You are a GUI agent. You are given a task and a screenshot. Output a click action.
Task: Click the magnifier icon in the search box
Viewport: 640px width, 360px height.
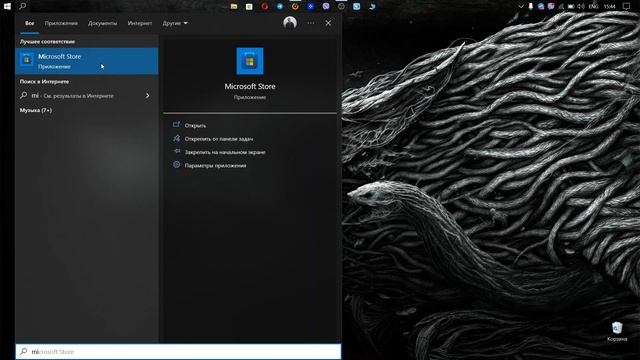pos(24,351)
